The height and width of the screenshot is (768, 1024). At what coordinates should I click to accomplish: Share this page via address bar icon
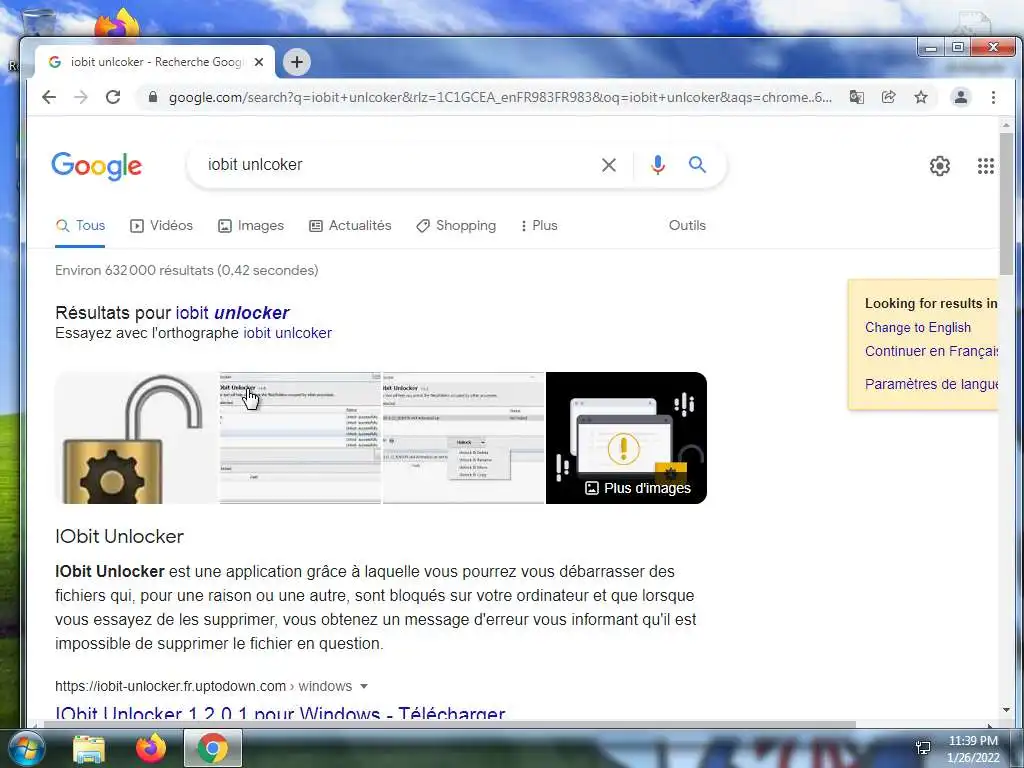pyautogui.click(x=888, y=97)
